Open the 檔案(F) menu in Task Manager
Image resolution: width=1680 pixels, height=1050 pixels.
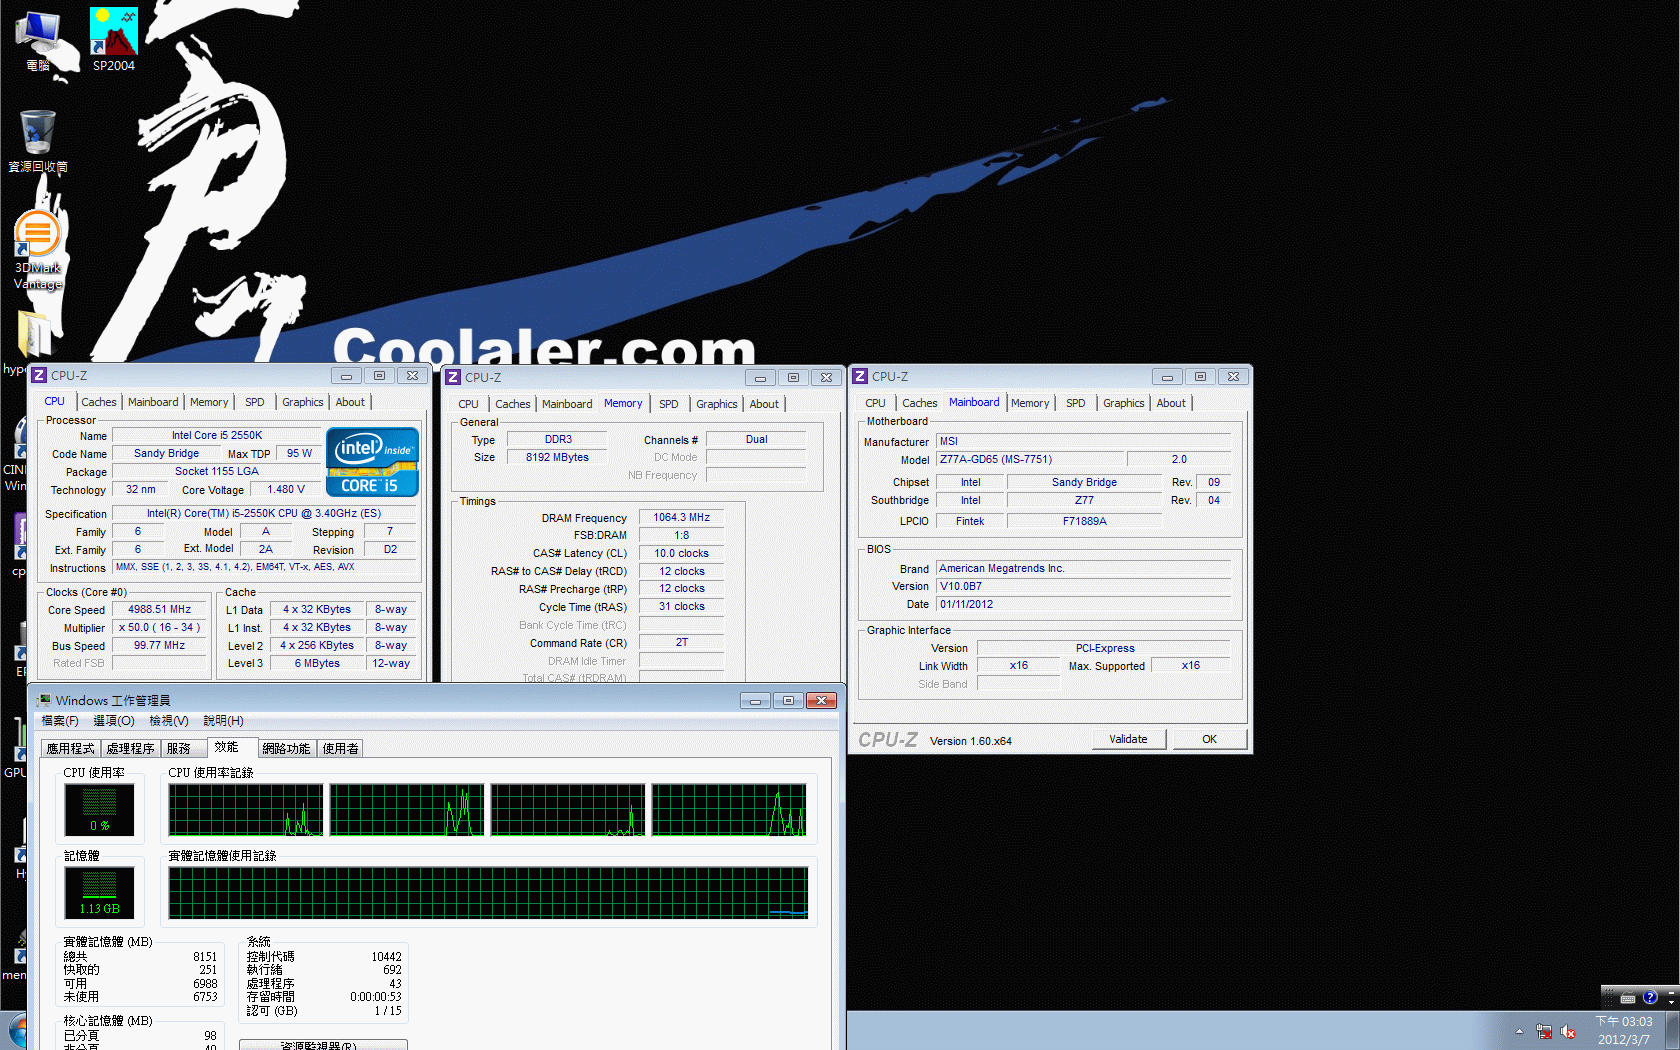tap(60, 721)
